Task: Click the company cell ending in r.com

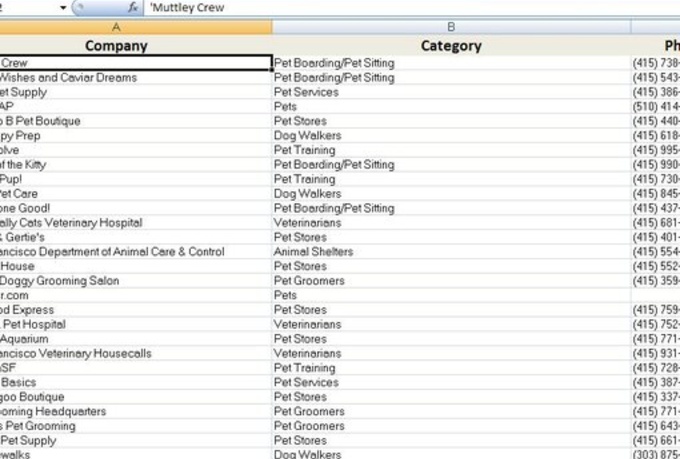Action: click(136, 295)
